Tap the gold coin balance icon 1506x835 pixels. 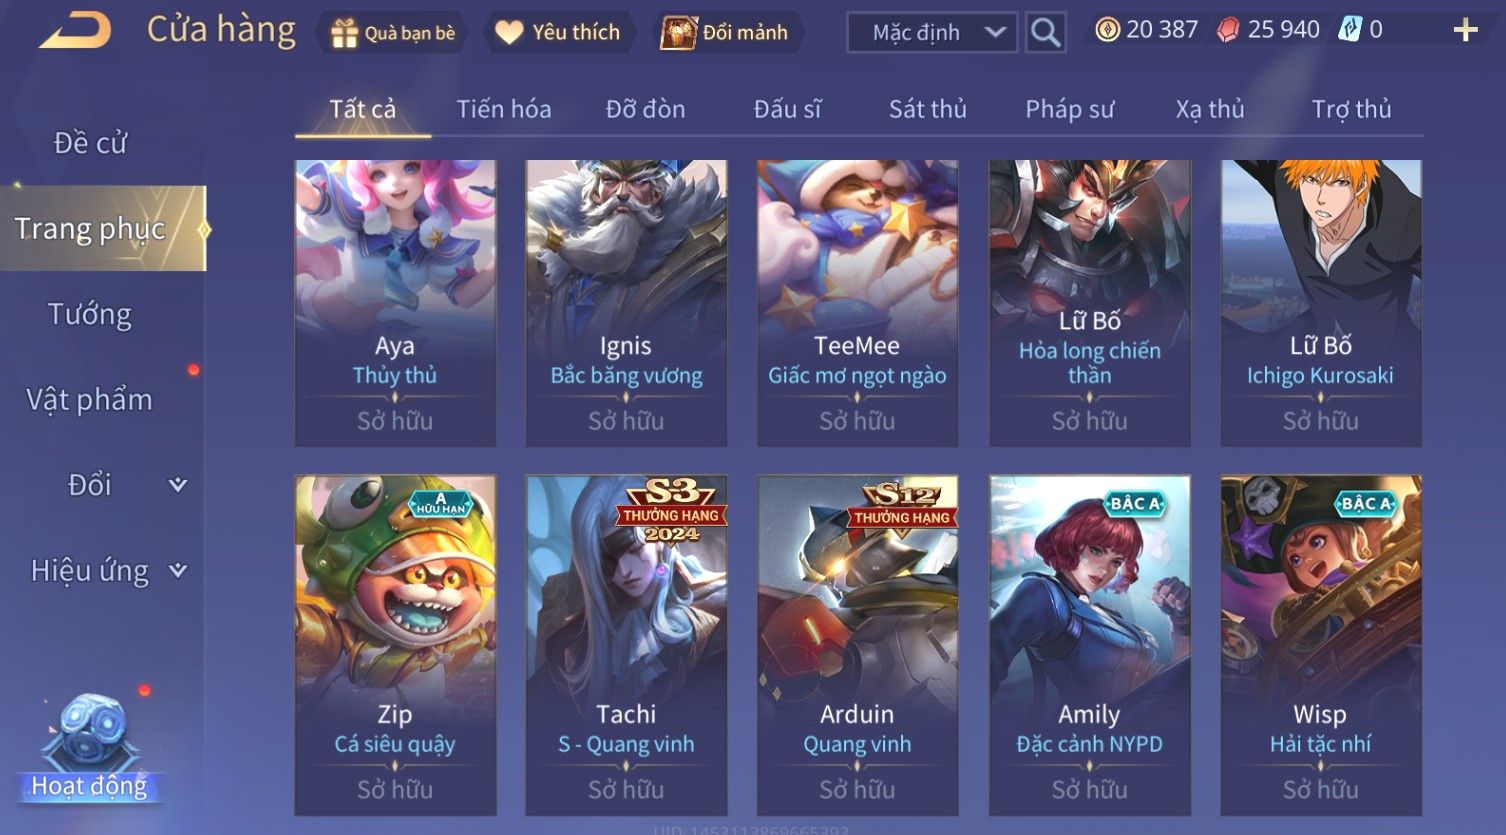pyautogui.click(x=1107, y=30)
